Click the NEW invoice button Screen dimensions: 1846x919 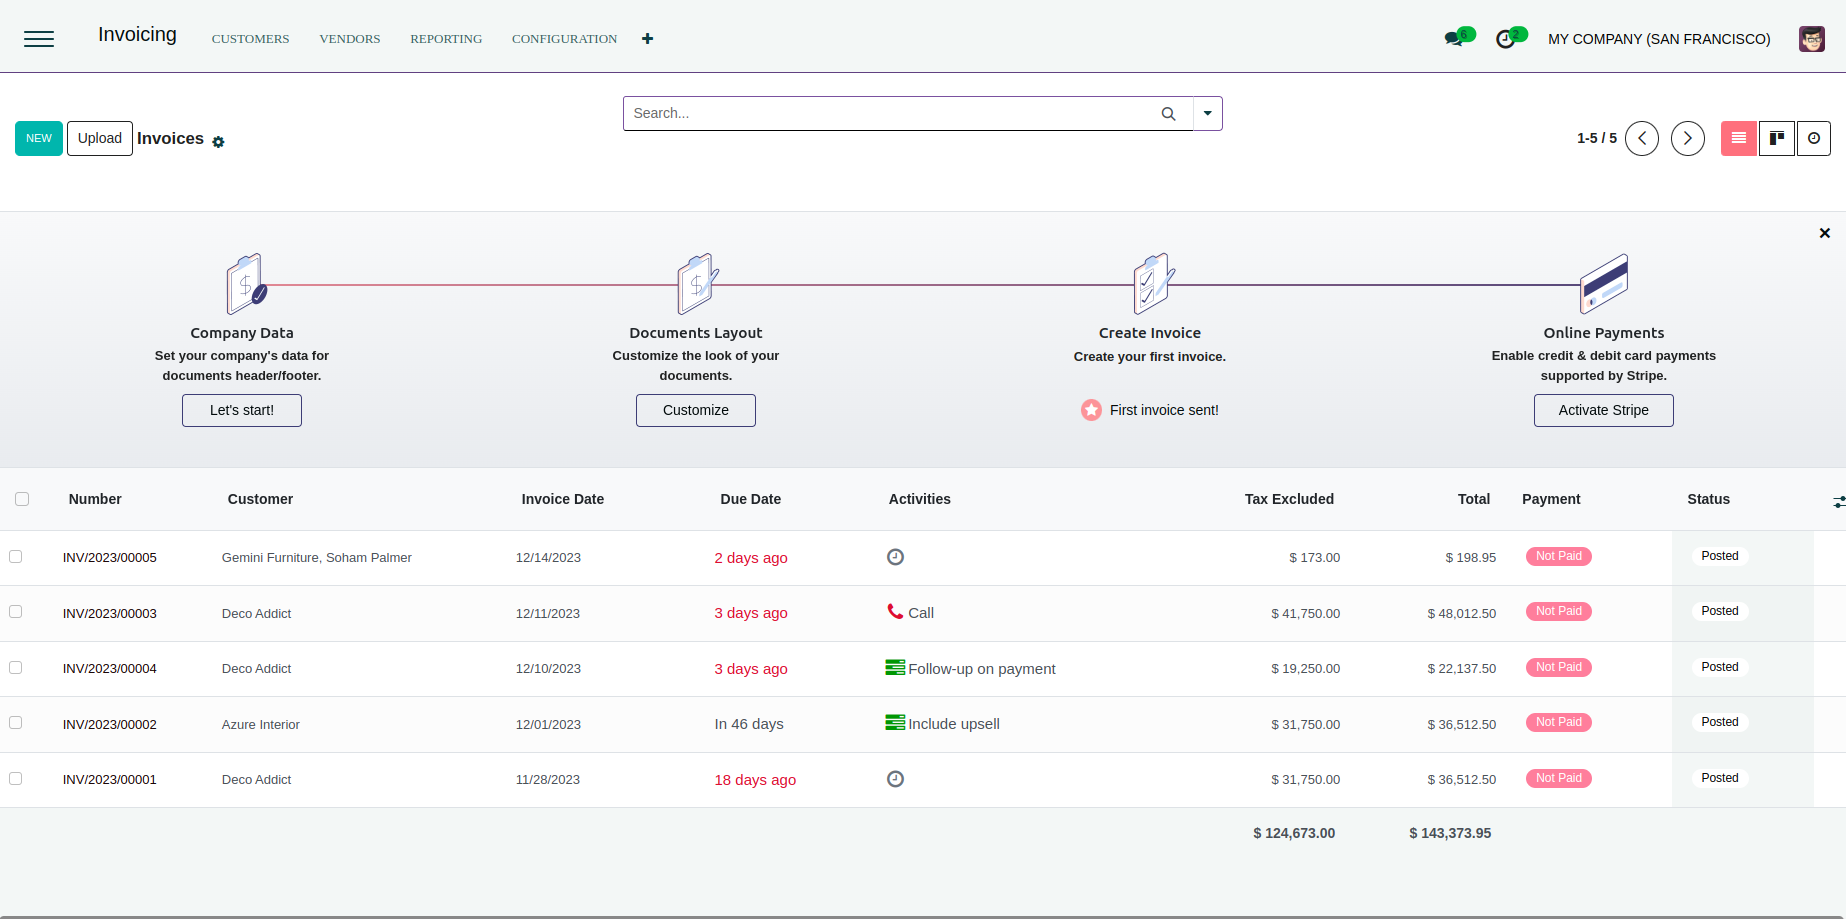(39, 138)
